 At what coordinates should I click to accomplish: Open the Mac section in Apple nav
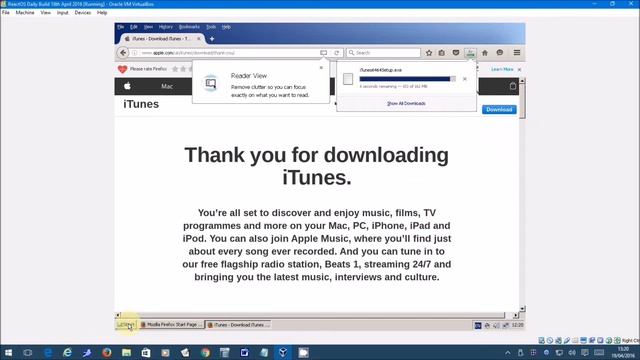[167, 87]
